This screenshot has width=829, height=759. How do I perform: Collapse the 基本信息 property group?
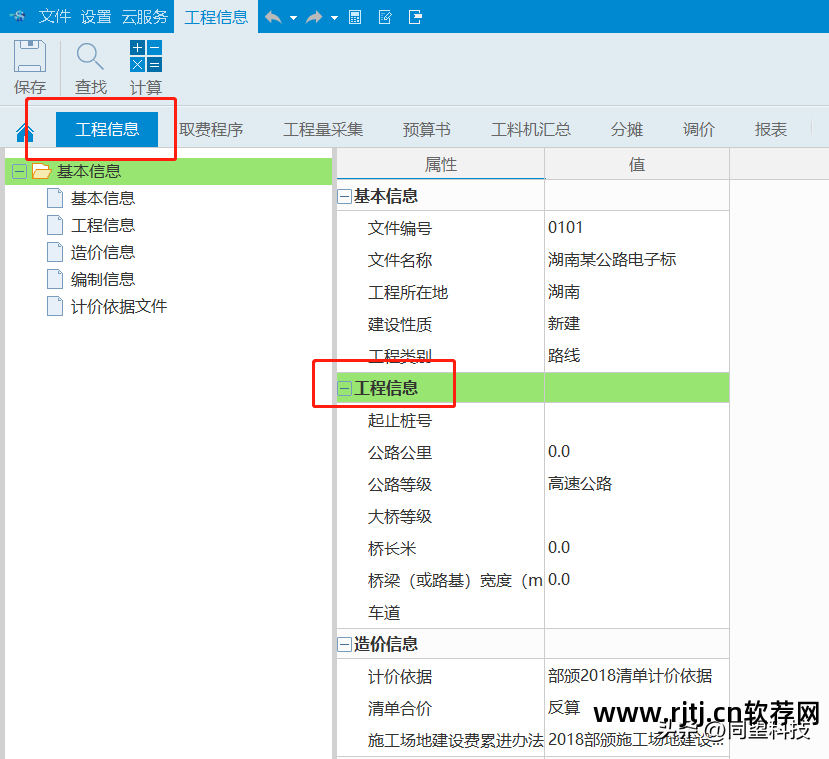pyautogui.click(x=344, y=197)
